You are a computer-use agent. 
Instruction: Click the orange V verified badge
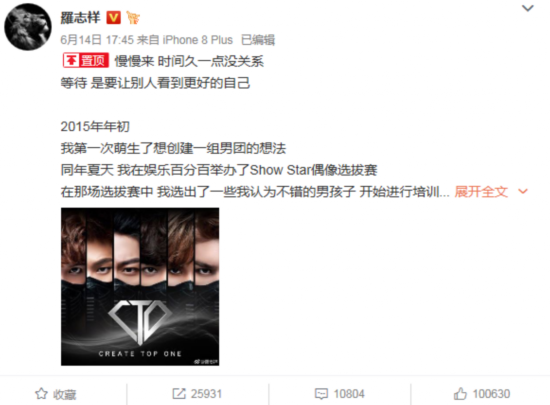(113, 18)
